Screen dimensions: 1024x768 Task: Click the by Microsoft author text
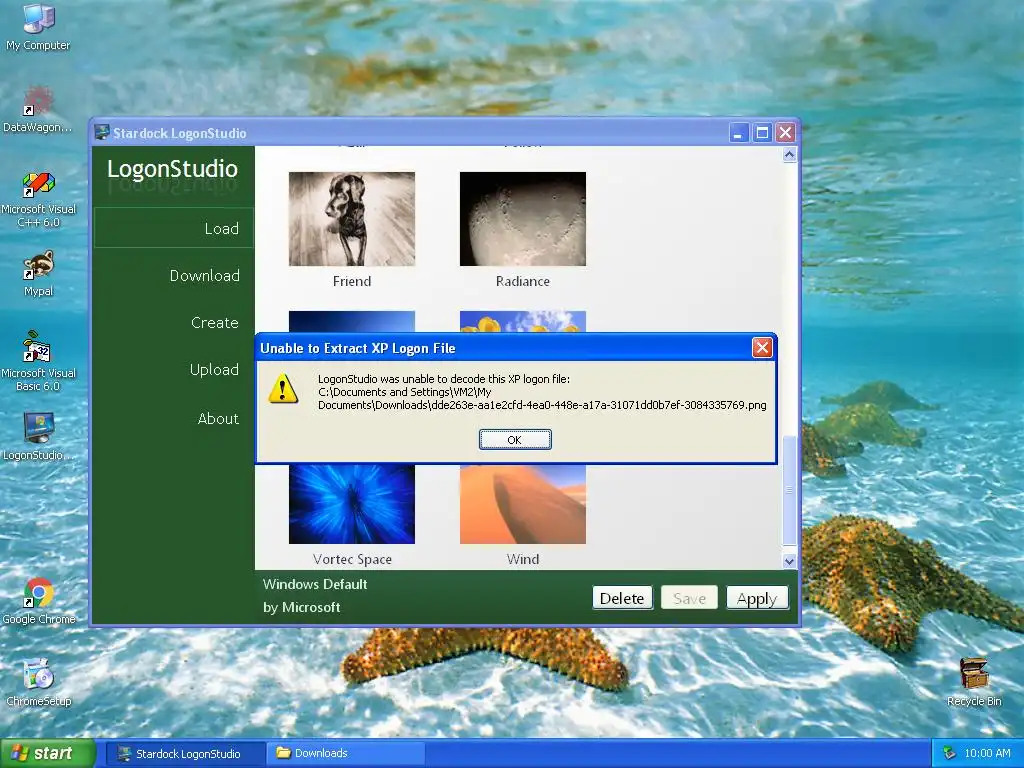(301, 607)
